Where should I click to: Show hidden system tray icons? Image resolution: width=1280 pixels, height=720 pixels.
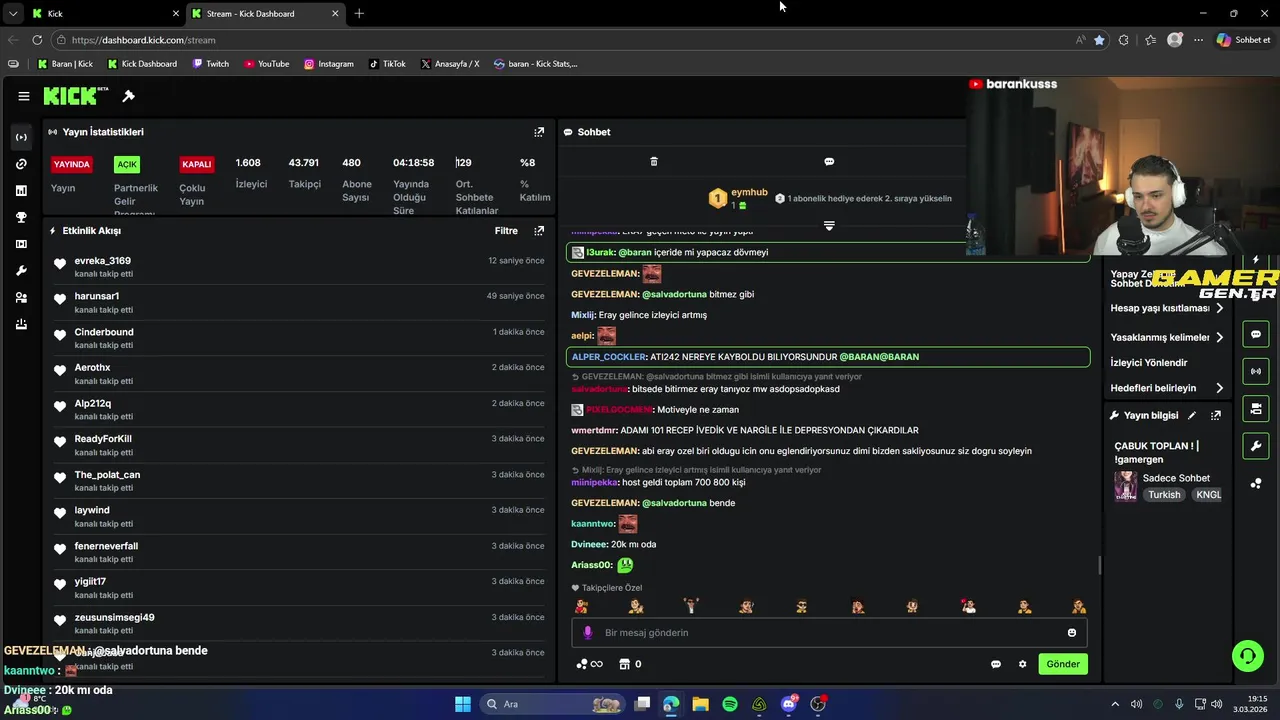click(x=1116, y=704)
